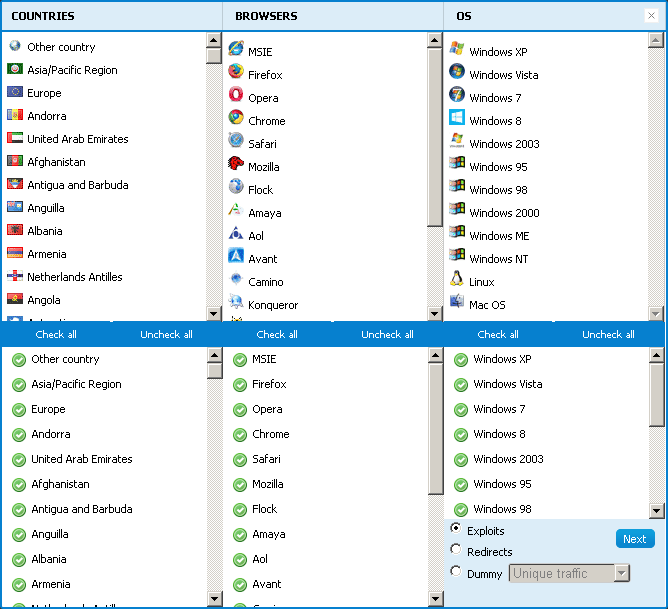Select the Redirects radio button
This screenshot has width=668, height=609.
(x=456, y=549)
